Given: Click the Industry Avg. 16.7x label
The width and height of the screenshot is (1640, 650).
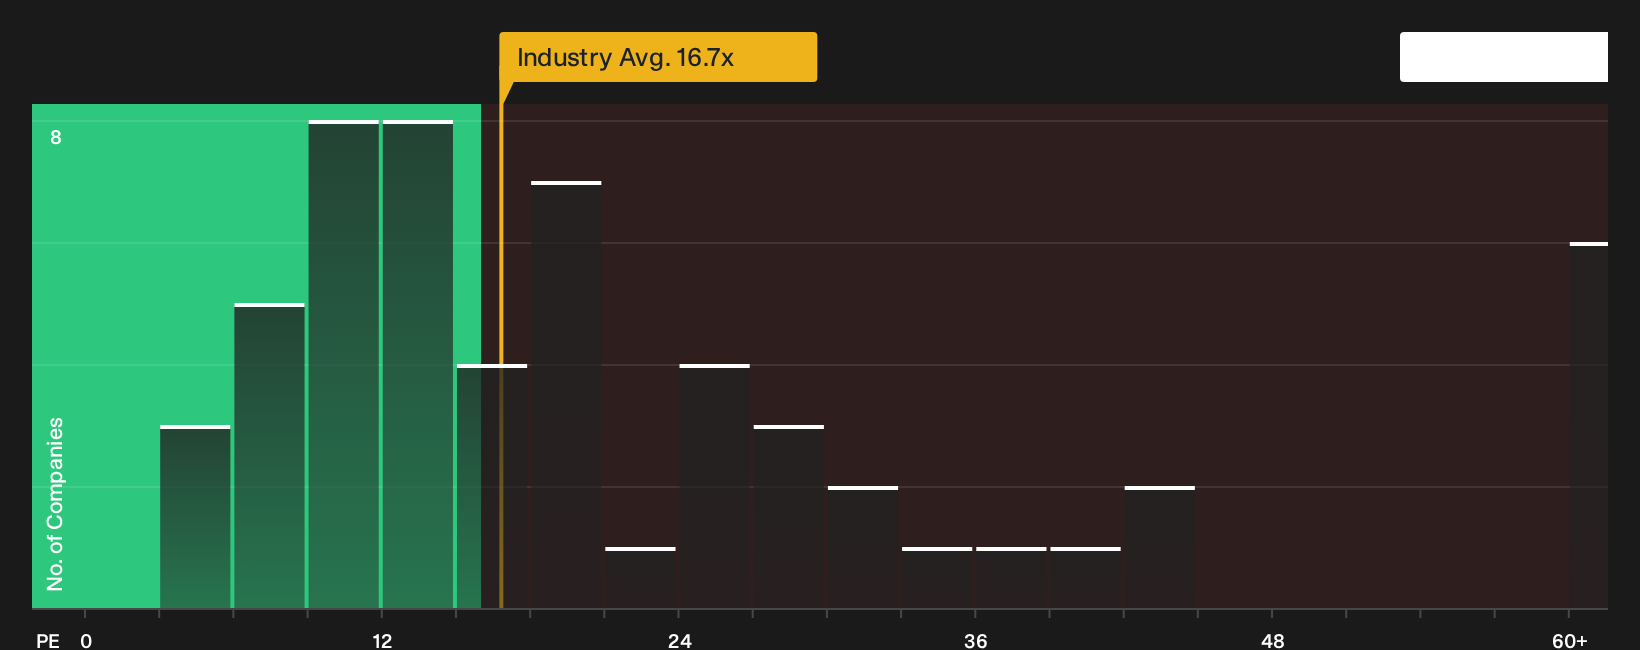Looking at the screenshot, I should click(x=658, y=57).
